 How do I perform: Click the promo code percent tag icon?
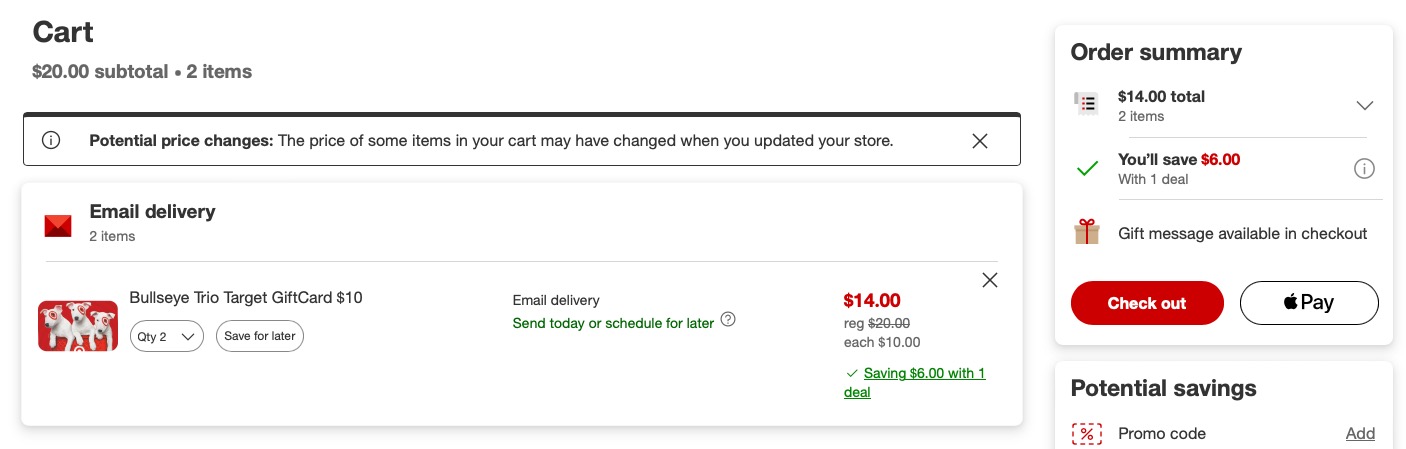[1086, 434]
